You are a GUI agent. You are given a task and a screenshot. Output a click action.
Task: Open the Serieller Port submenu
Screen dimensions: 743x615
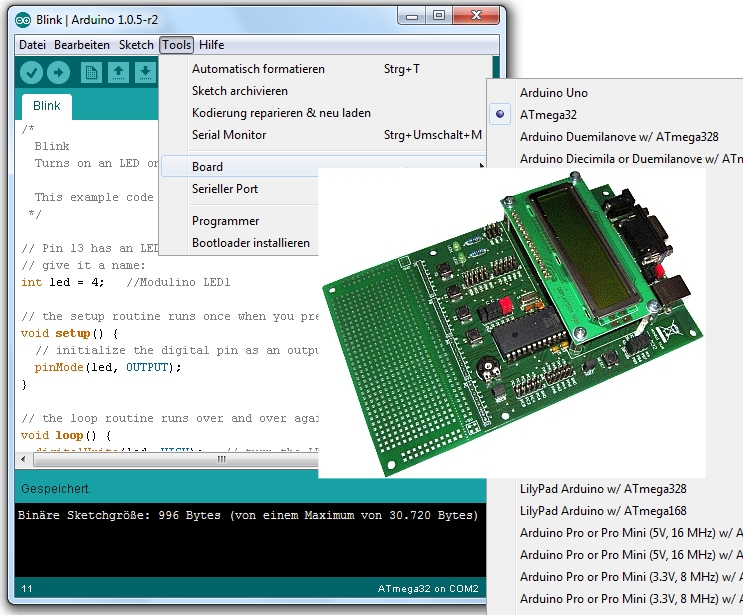(x=225, y=189)
